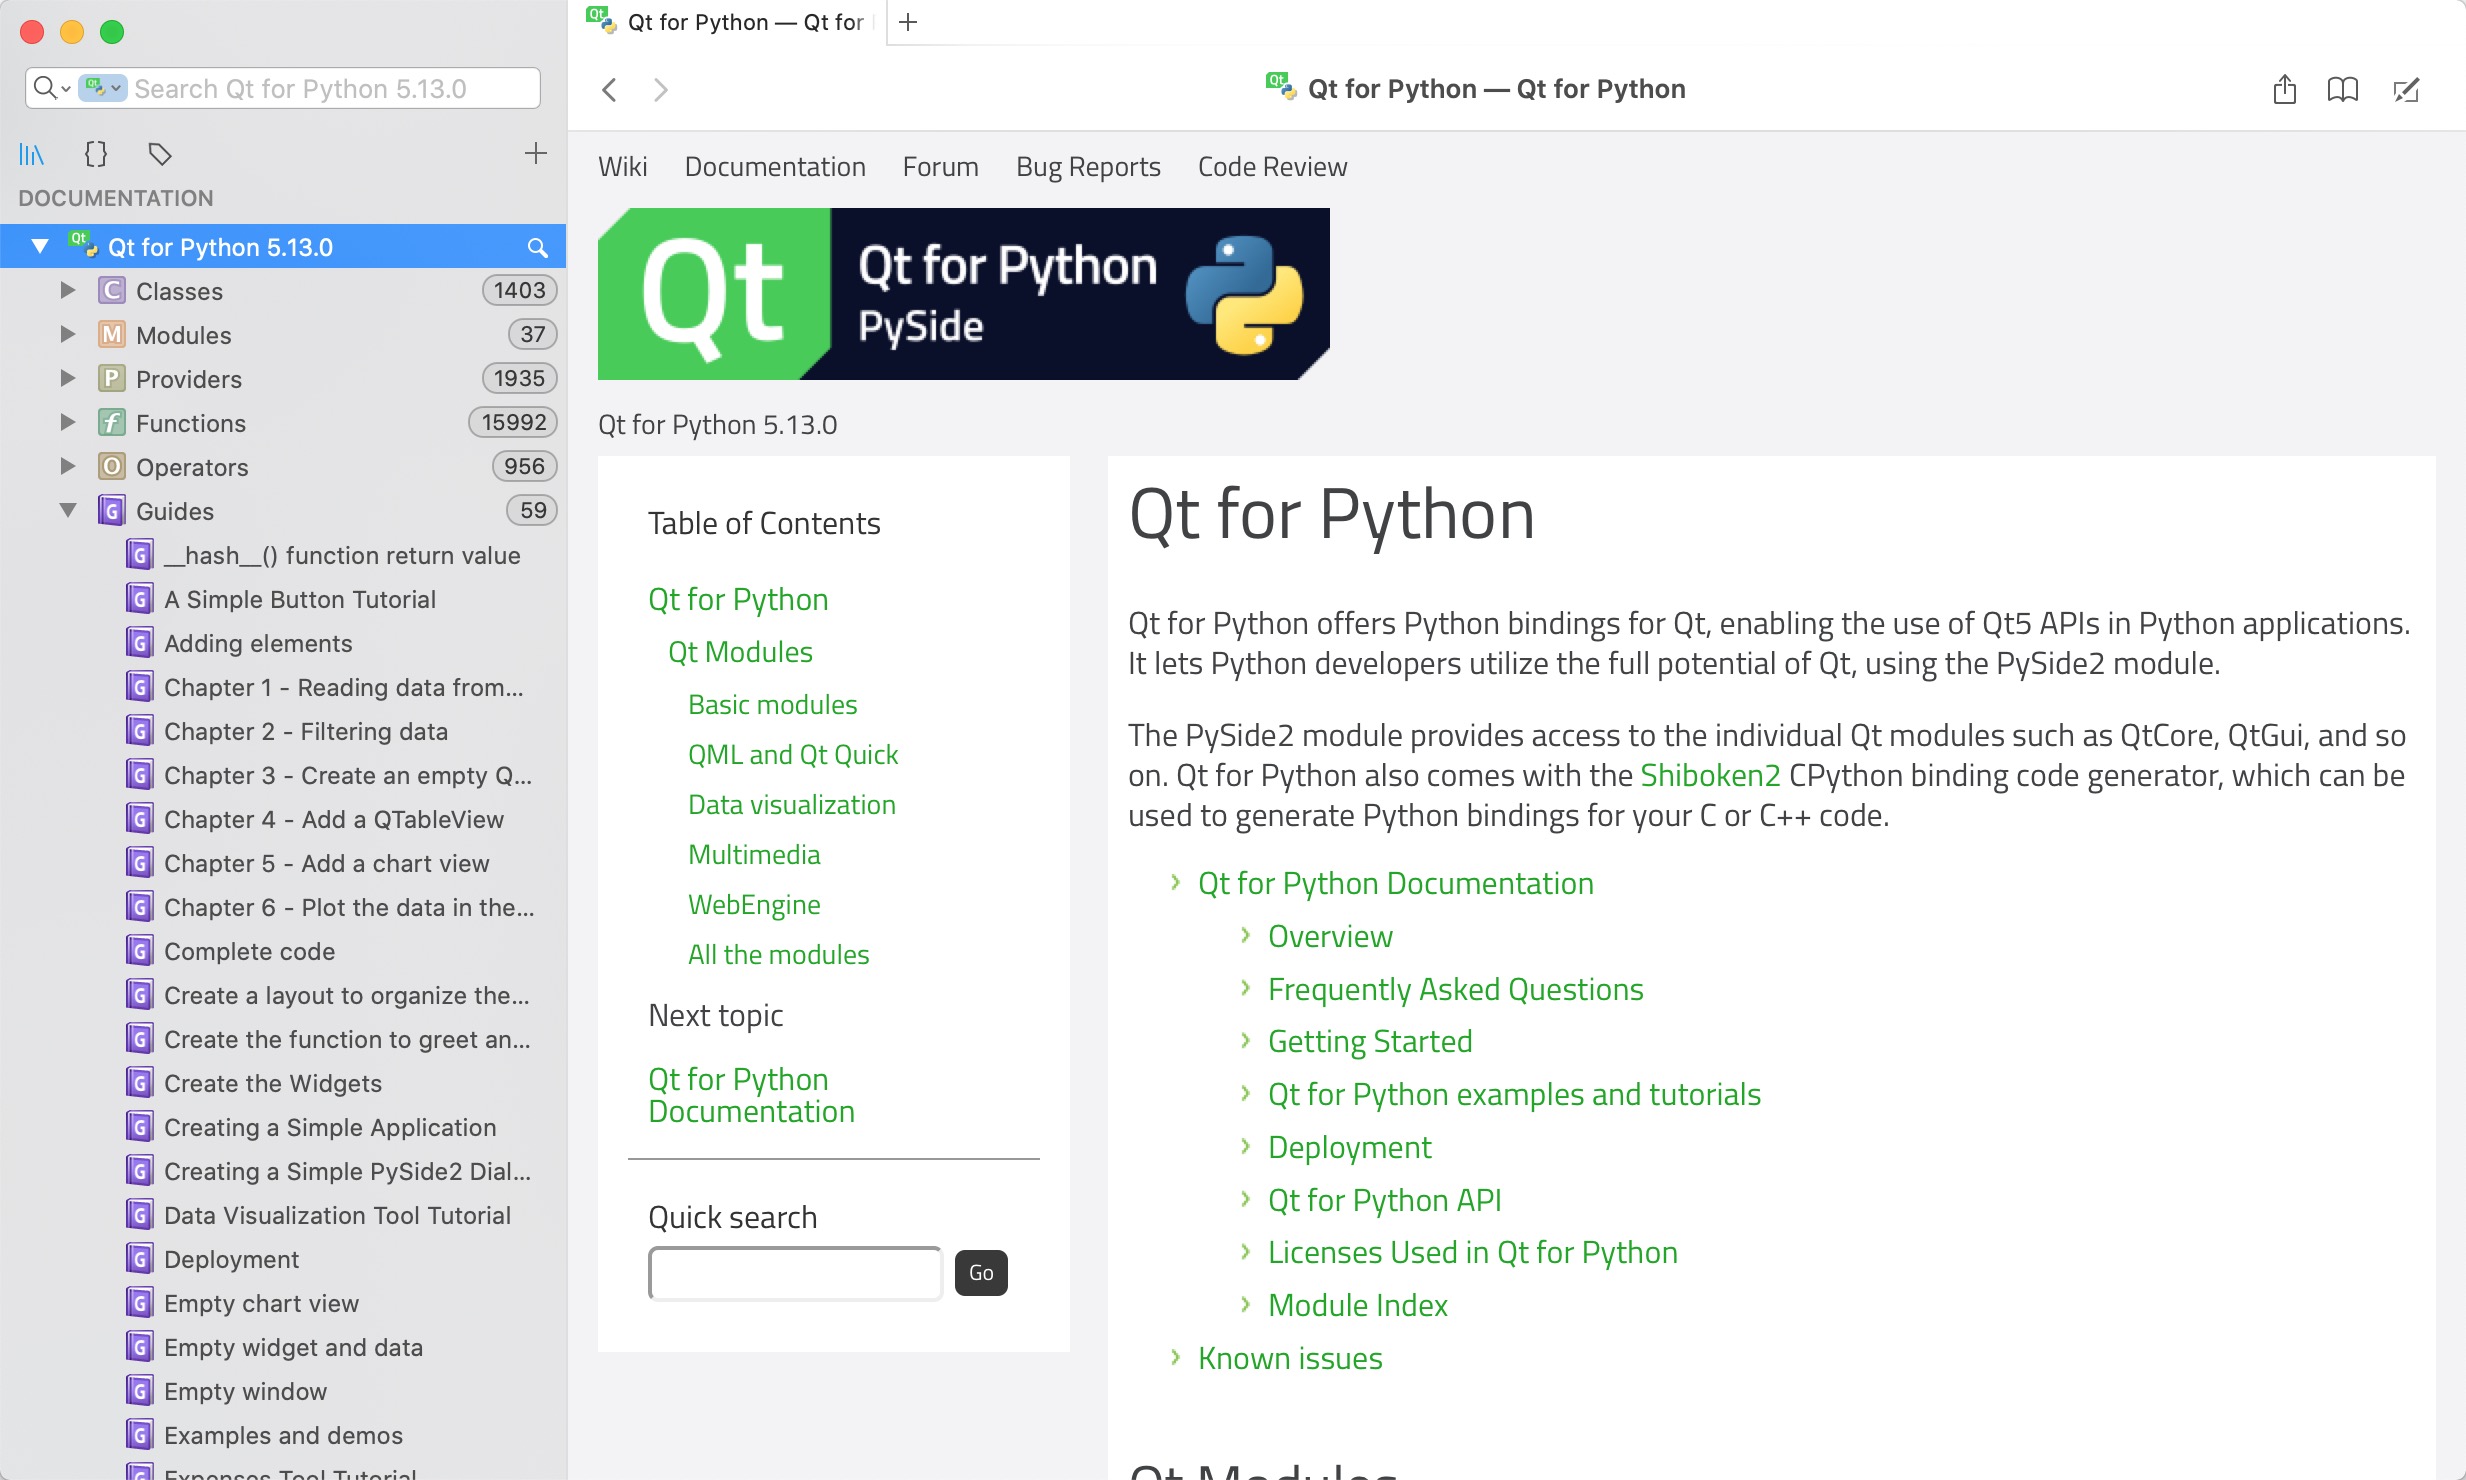
Task: Switch to the snippets braces icon
Action: point(96,154)
